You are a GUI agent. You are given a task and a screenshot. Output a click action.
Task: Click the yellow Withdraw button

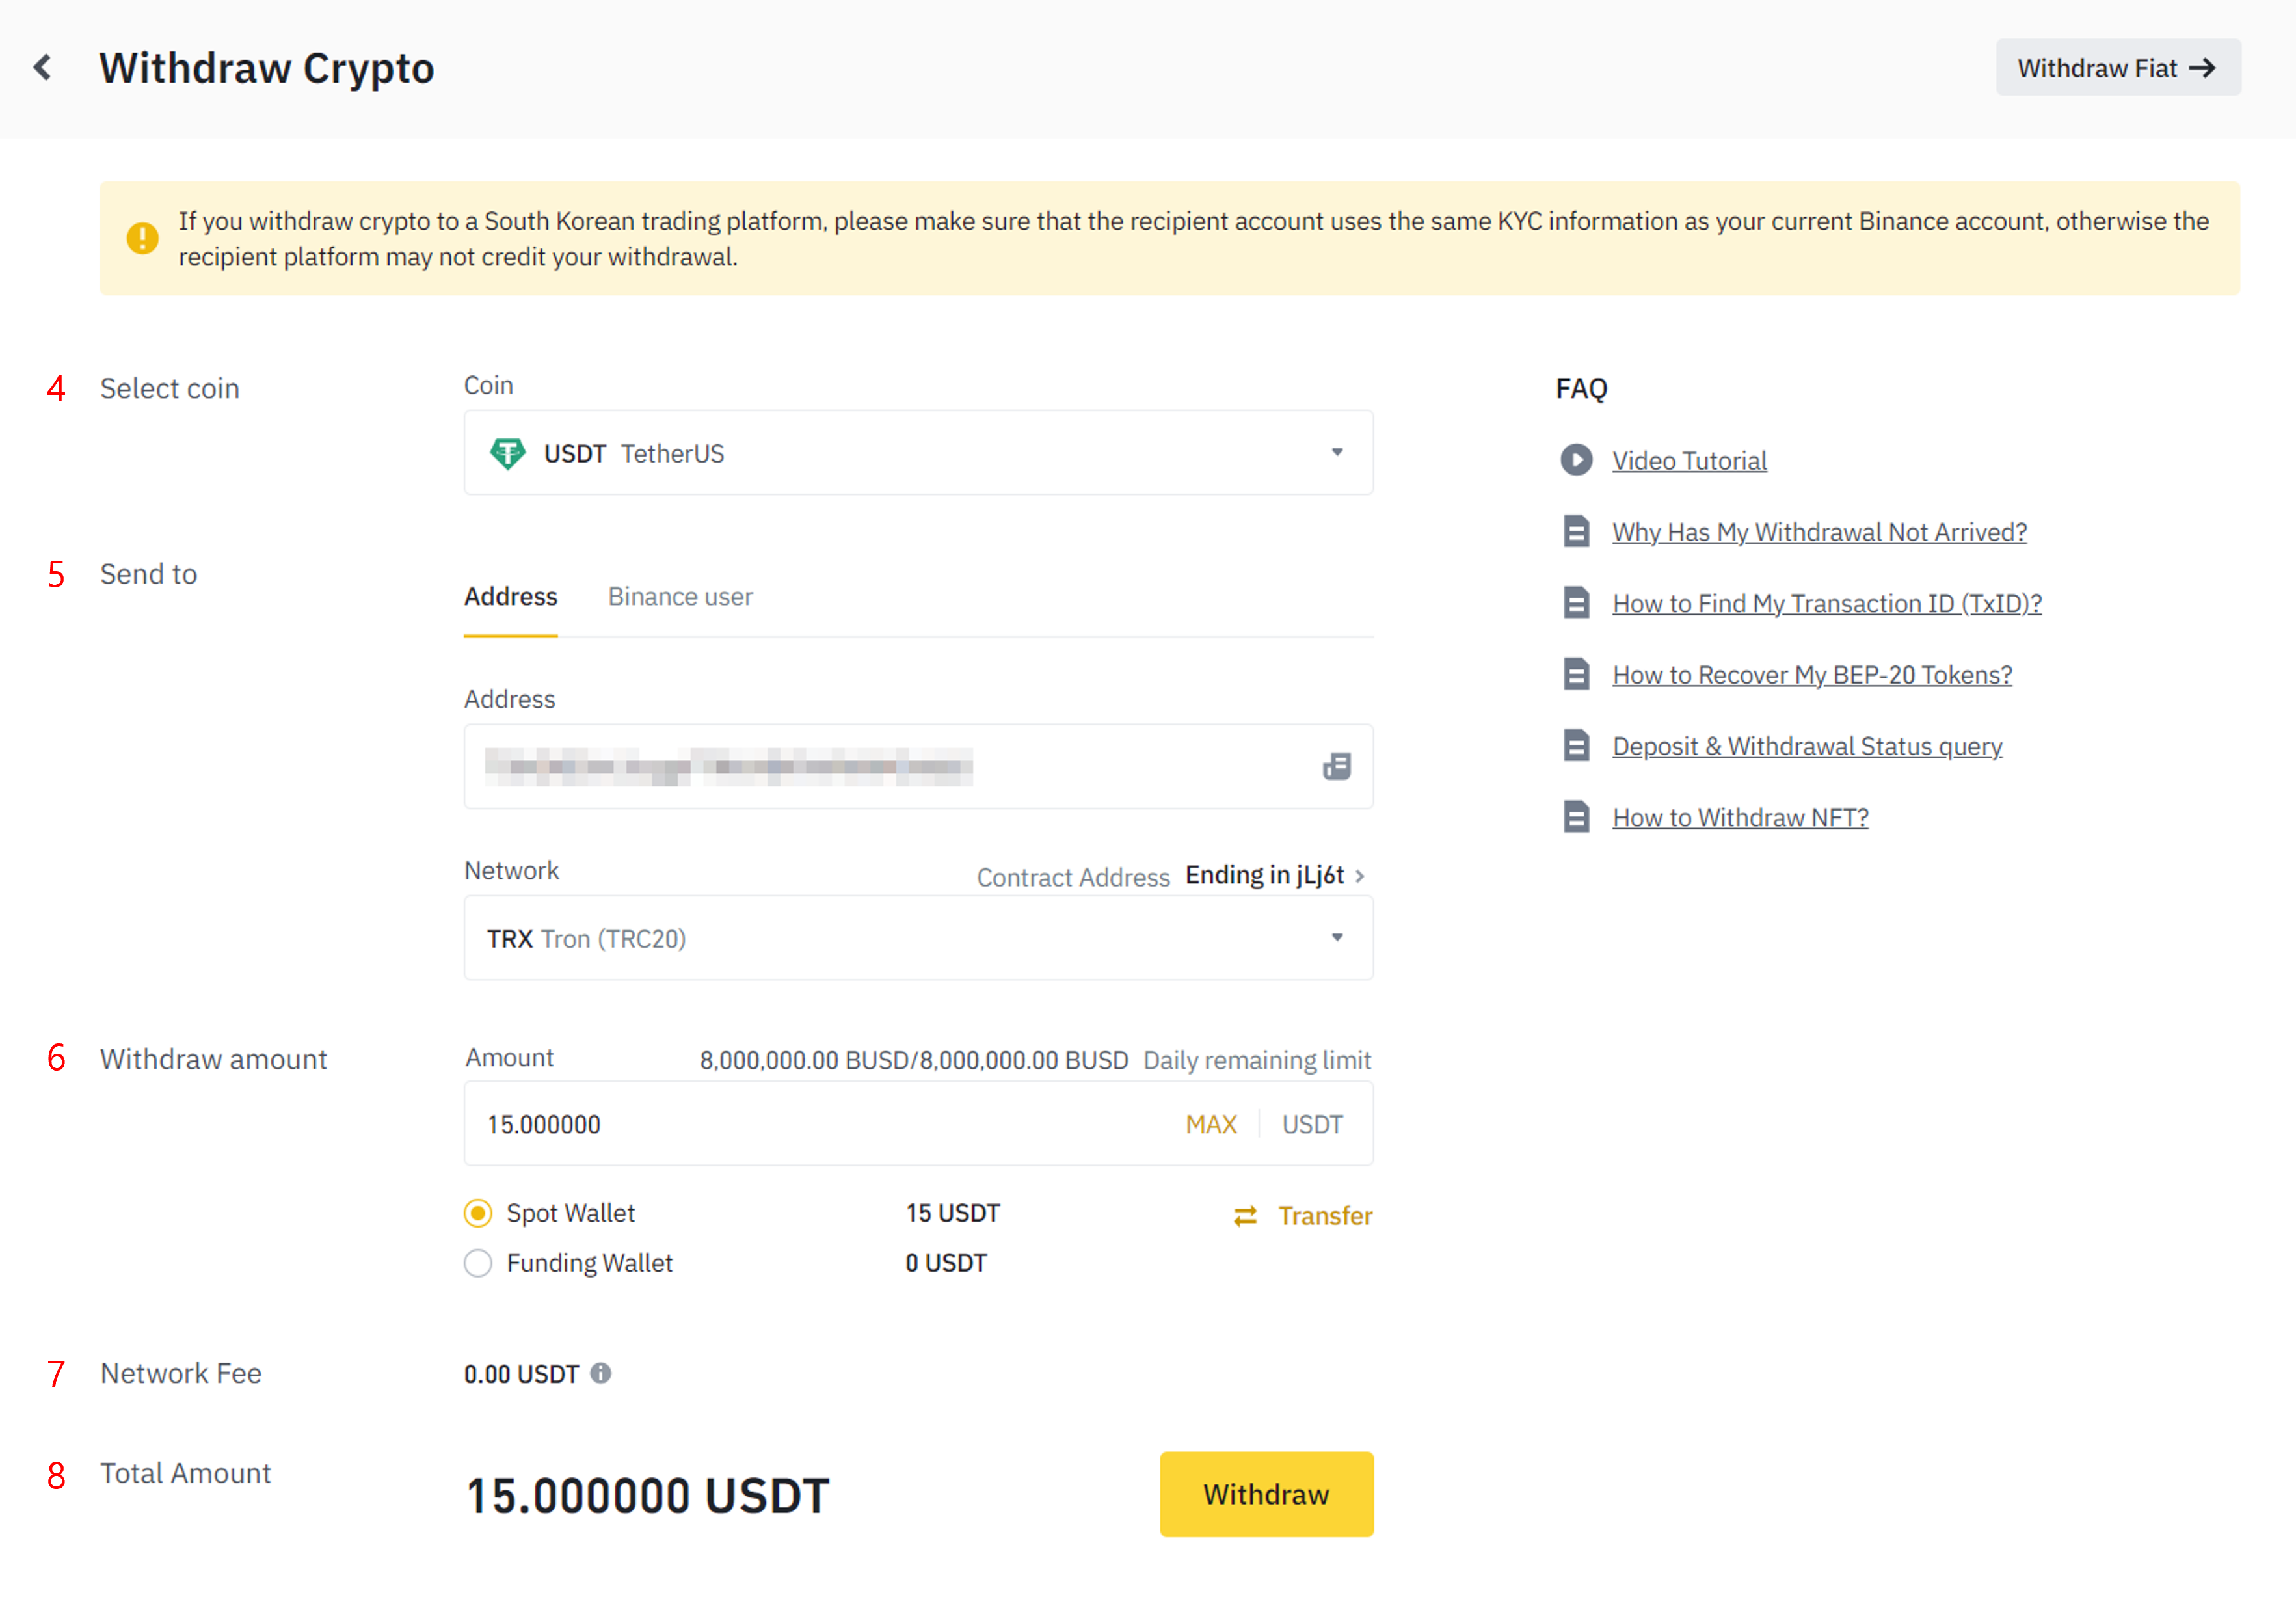tap(1266, 1494)
